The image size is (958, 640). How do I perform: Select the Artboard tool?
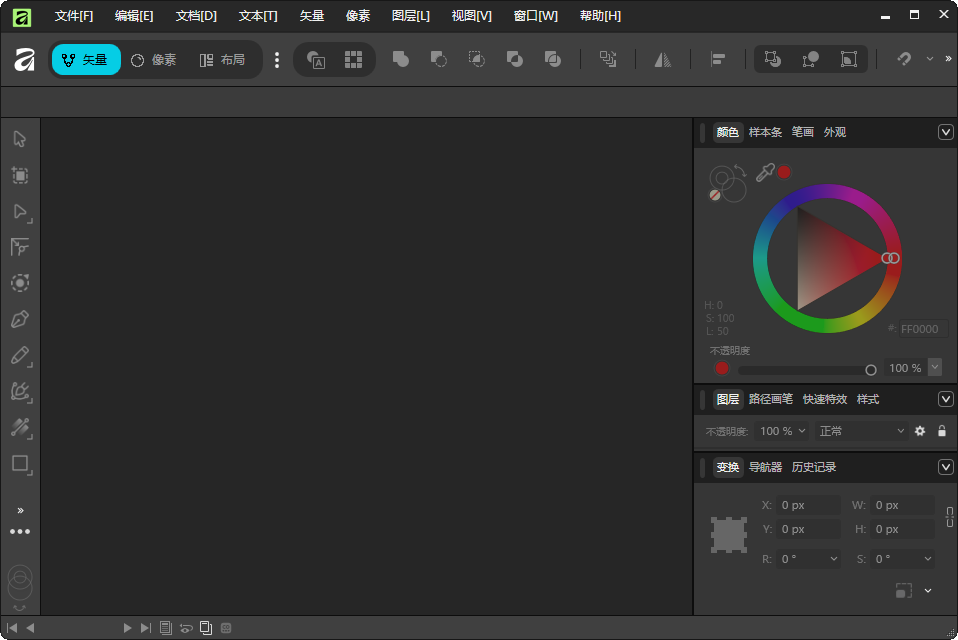click(x=20, y=176)
